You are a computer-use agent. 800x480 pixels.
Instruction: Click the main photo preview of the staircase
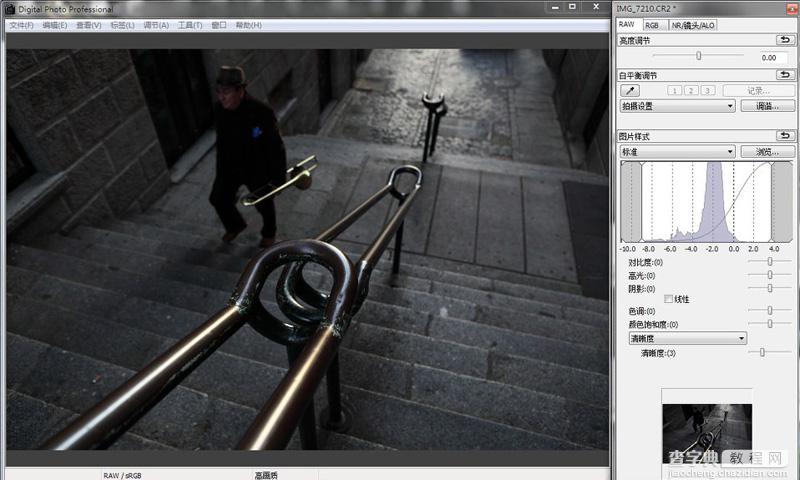[x=307, y=249]
